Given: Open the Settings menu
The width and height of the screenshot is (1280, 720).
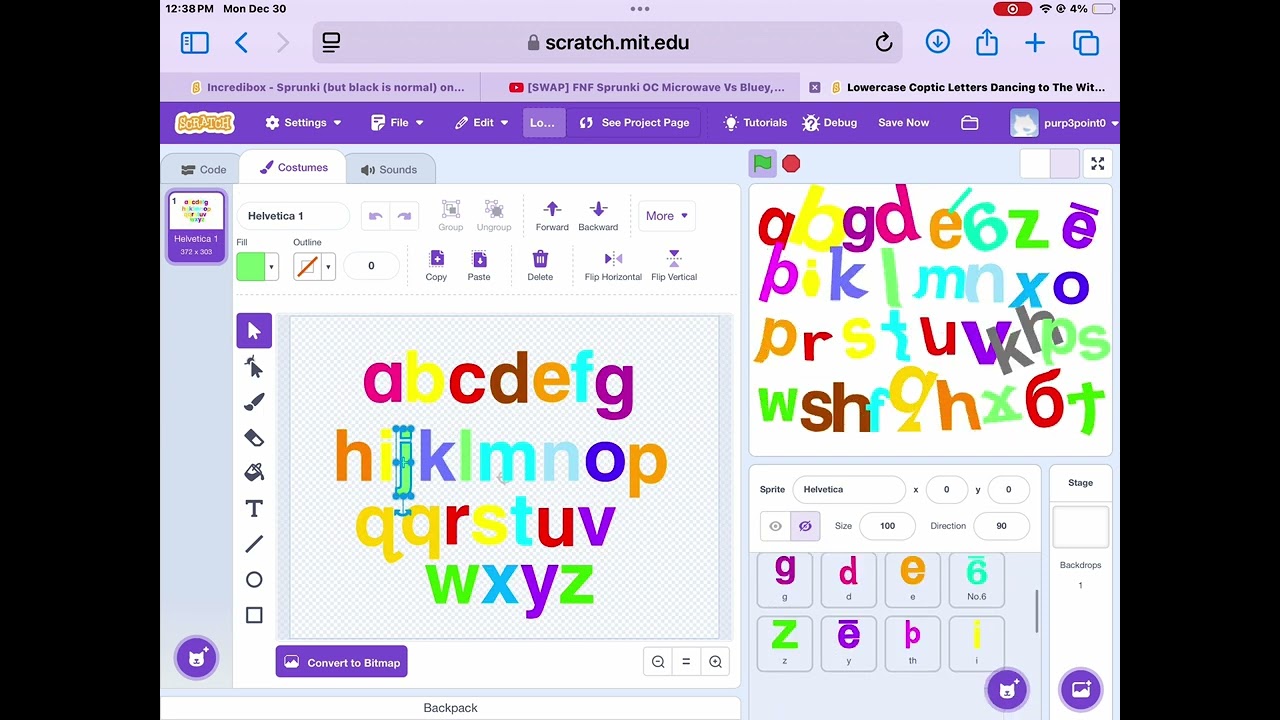Looking at the screenshot, I should [303, 123].
